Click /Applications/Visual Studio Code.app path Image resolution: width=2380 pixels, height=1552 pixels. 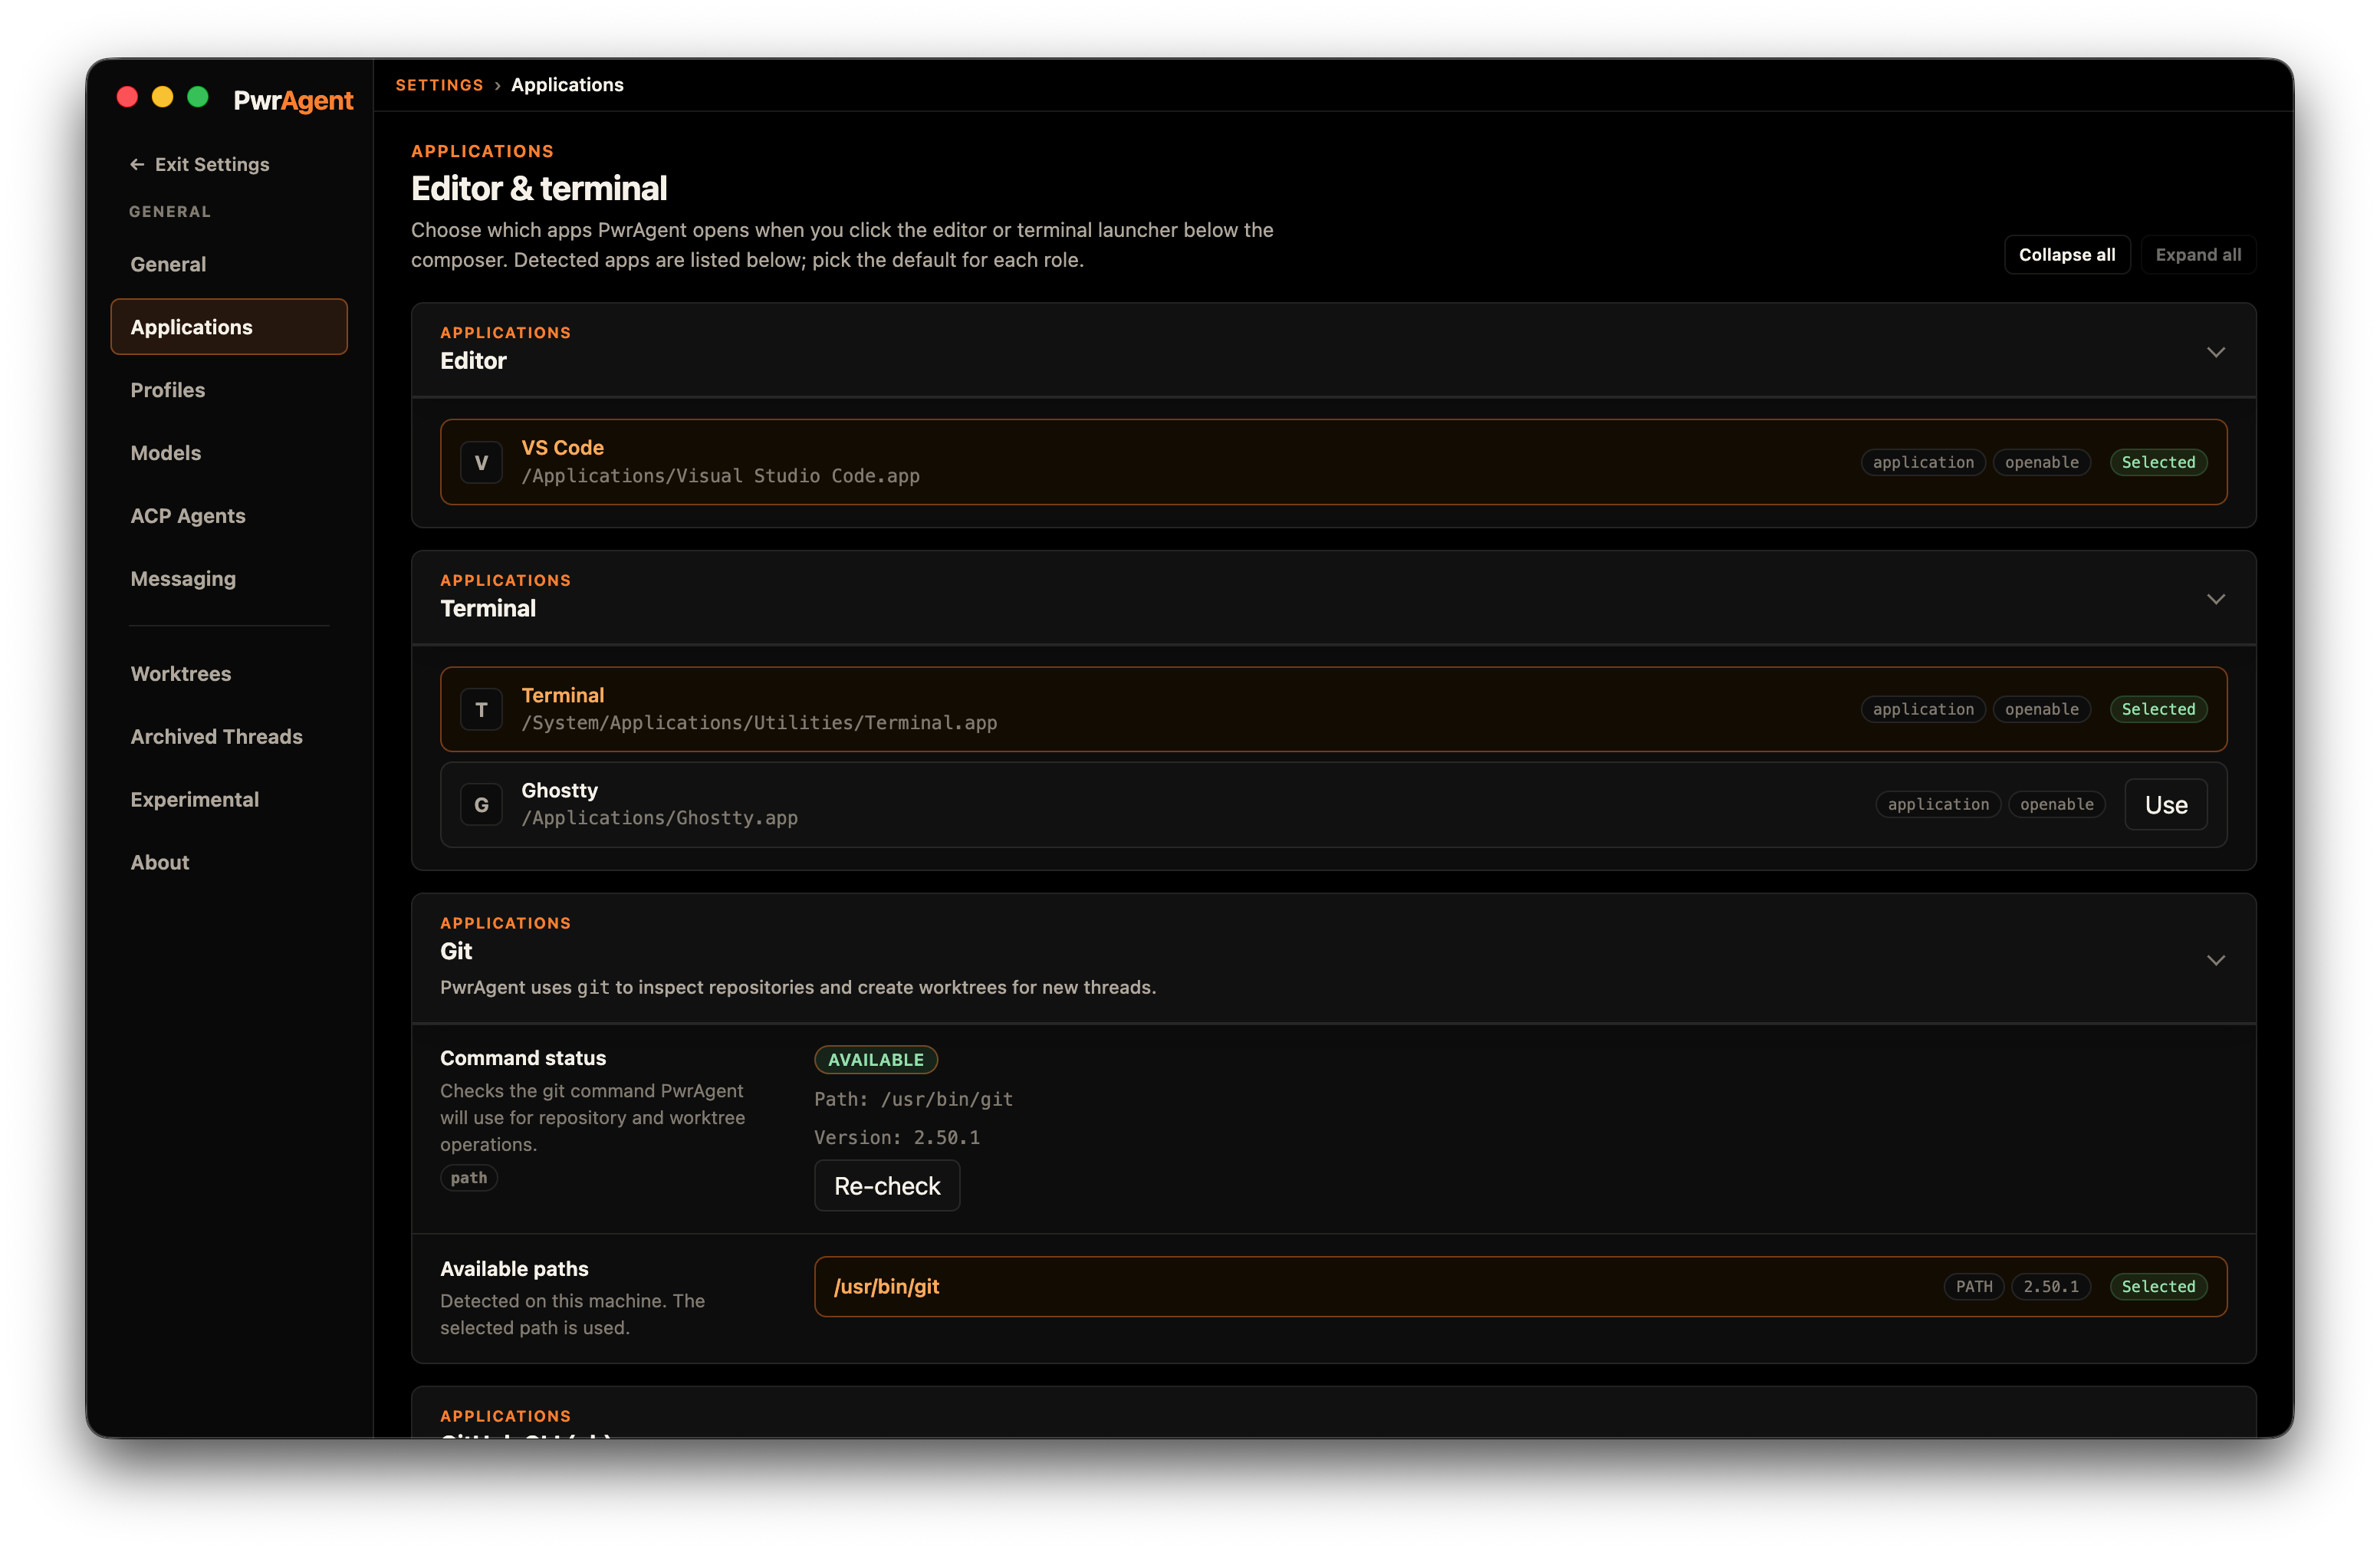pyautogui.click(x=720, y=476)
